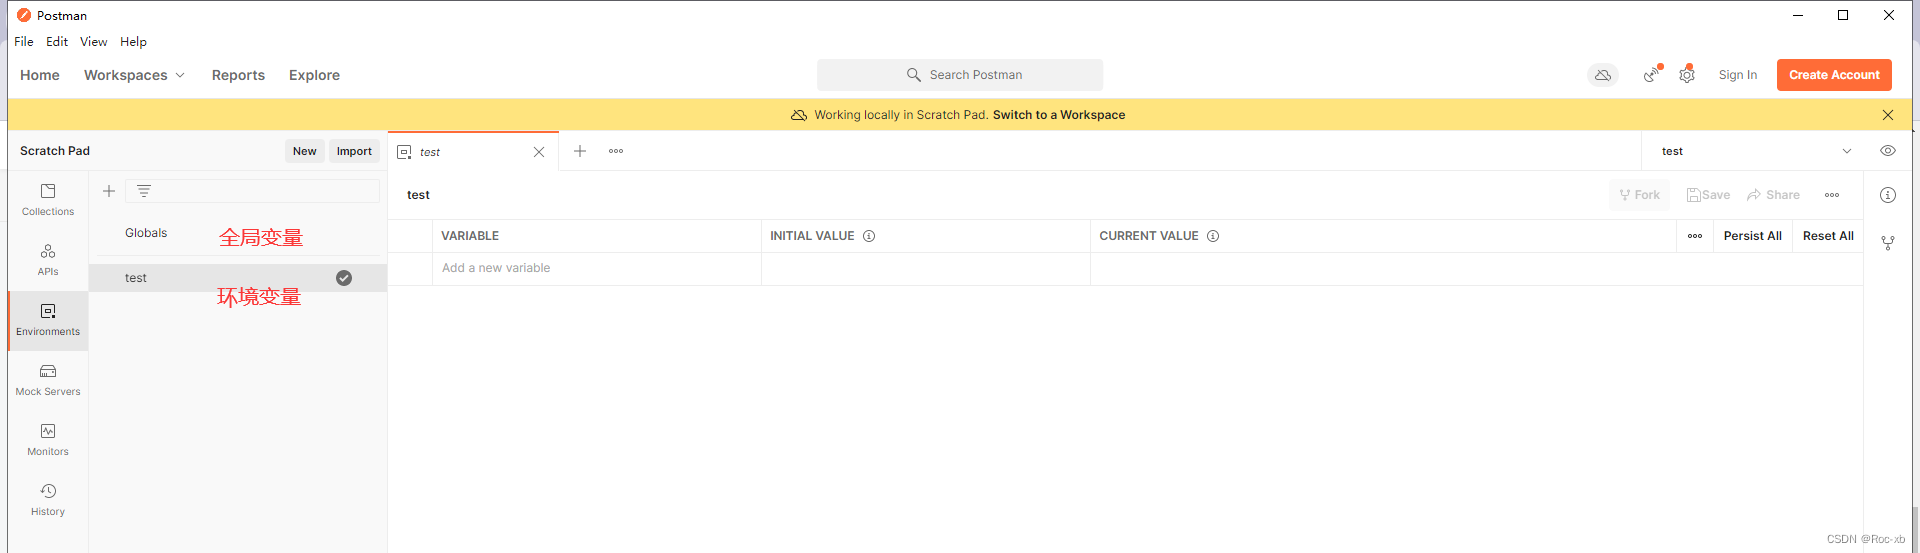This screenshot has width=1920, height=553.
Task: Click the Postman logo in title bar
Action: tap(24, 15)
